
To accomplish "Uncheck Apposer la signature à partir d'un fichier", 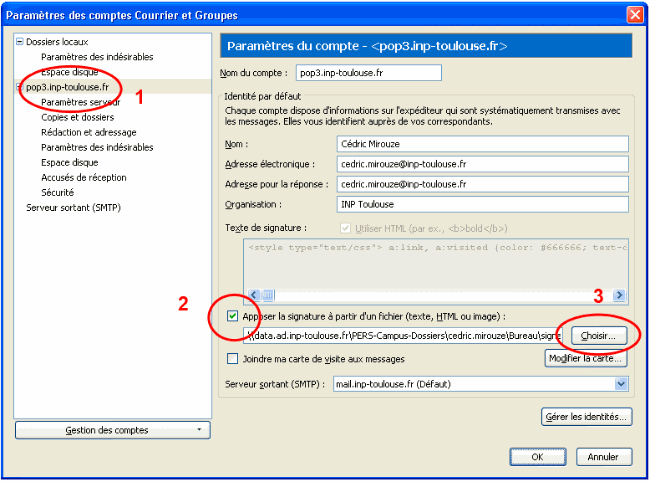I will coord(232,316).
